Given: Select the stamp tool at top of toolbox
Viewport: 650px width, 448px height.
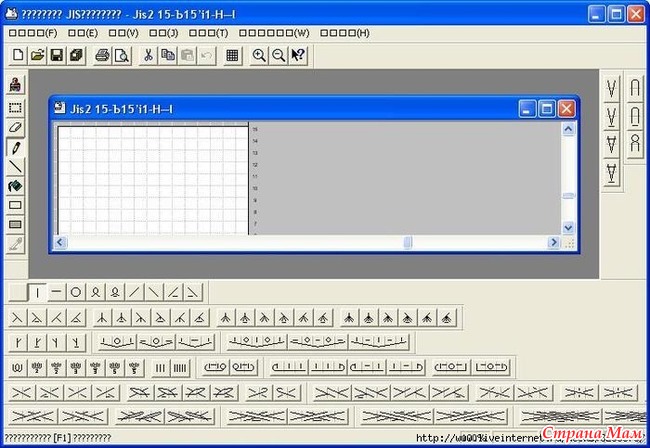Looking at the screenshot, I should tap(15, 85).
